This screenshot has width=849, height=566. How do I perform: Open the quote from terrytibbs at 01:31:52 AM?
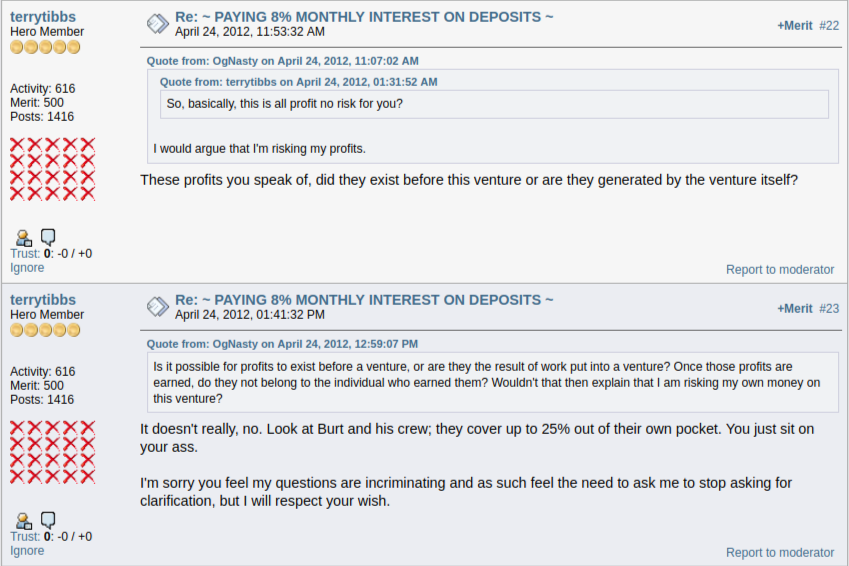298,82
